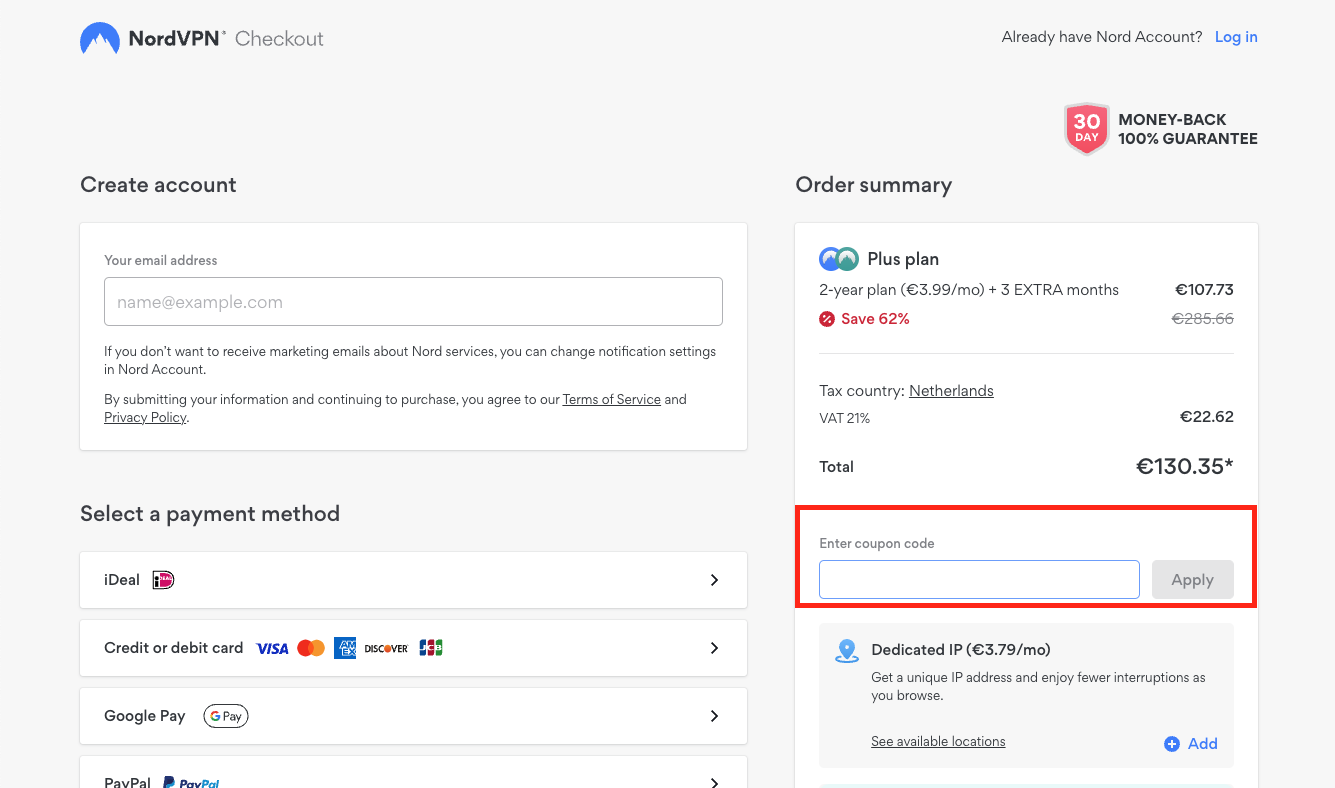This screenshot has width=1335, height=788.
Task: Click the crossed-out €285.66 price
Action: coord(1203,319)
